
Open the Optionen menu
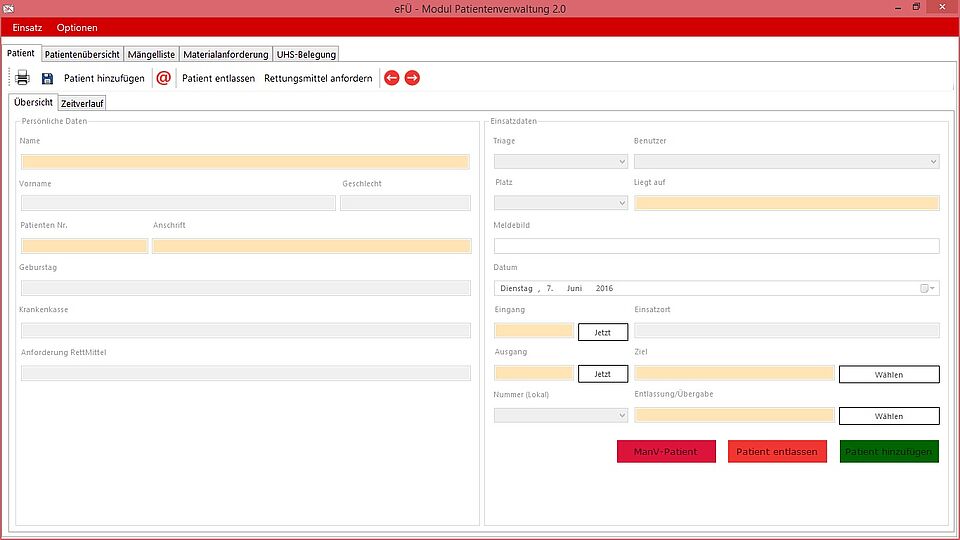pyautogui.click(x=77, y=28)
